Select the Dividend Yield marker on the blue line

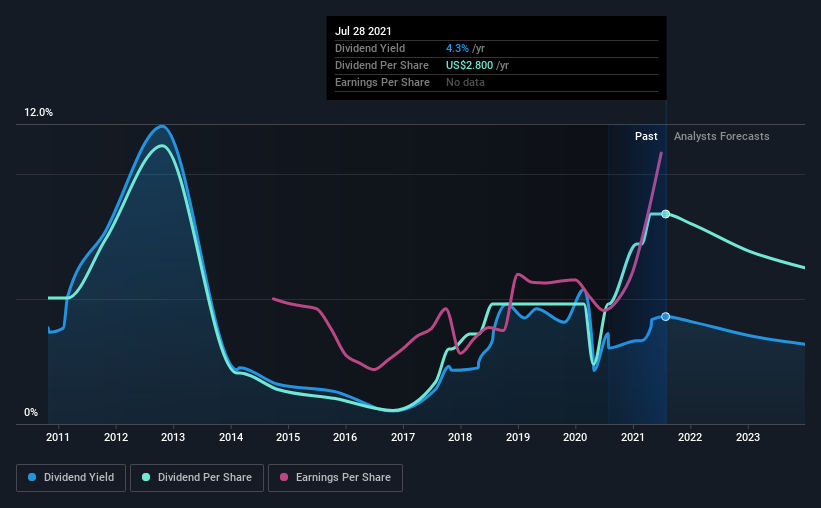(x=665, y=316)
